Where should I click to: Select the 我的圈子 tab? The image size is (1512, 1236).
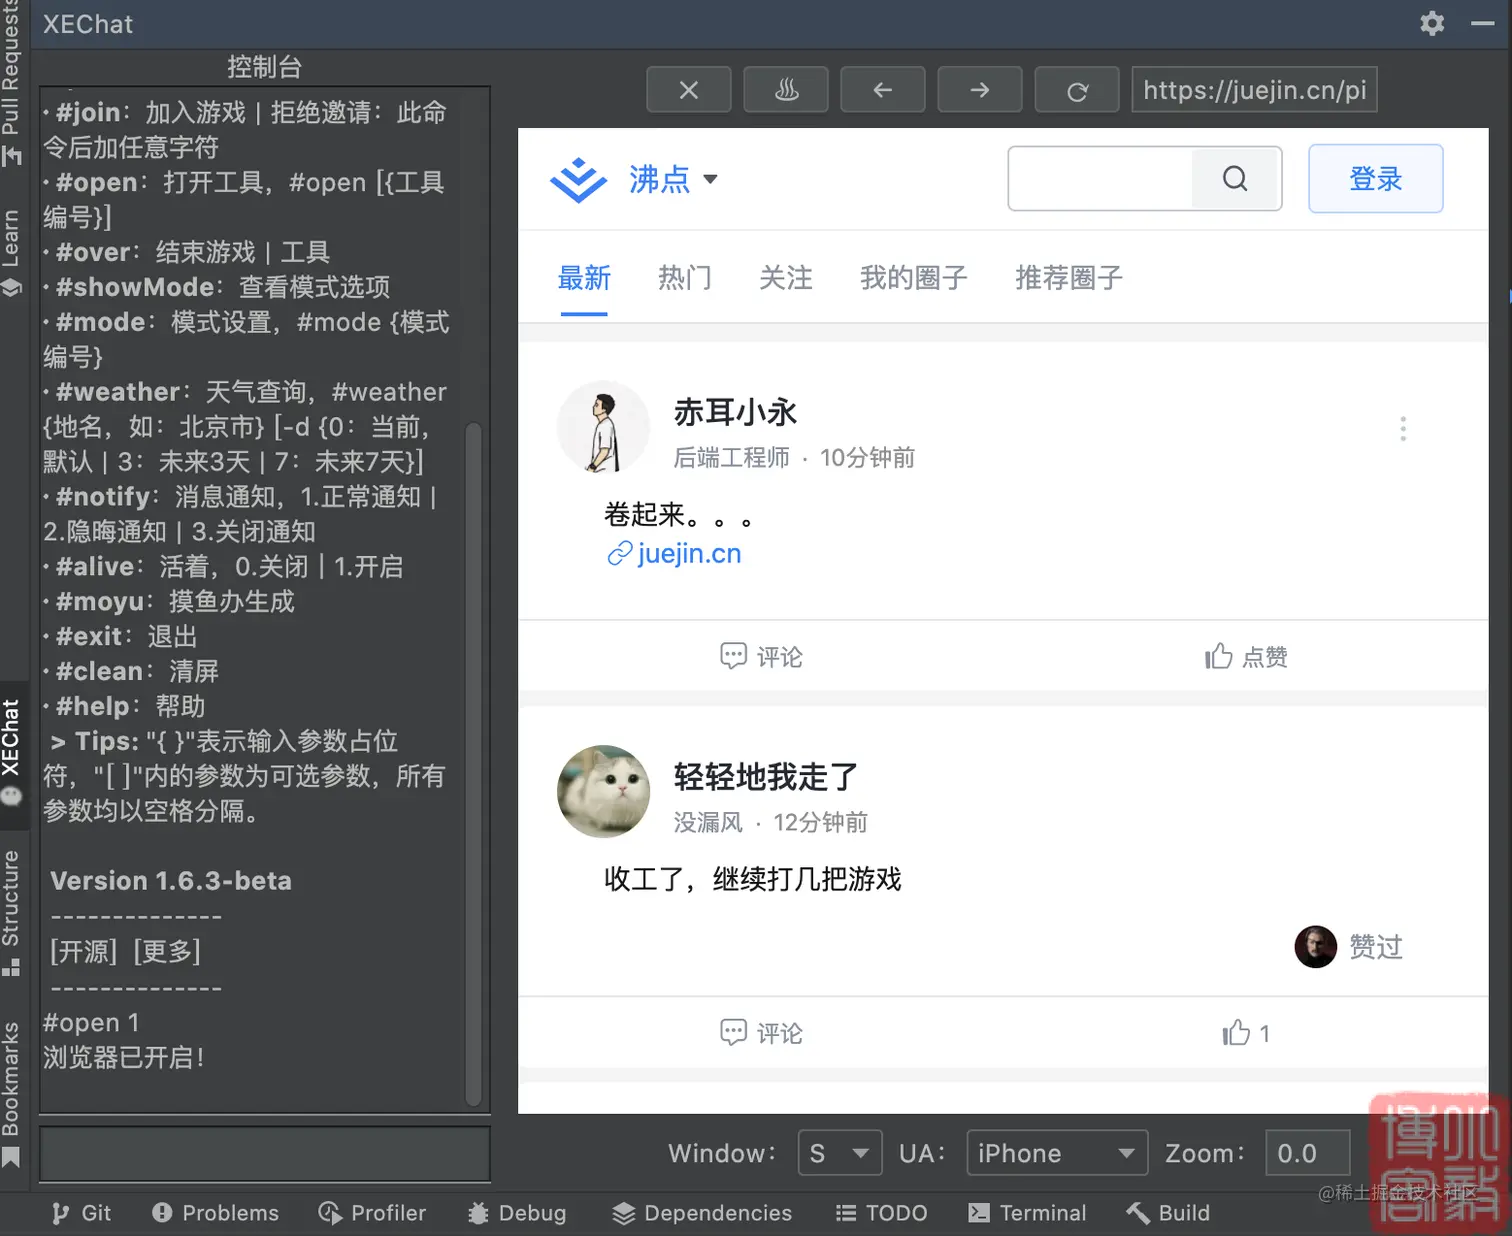[914, 278]
